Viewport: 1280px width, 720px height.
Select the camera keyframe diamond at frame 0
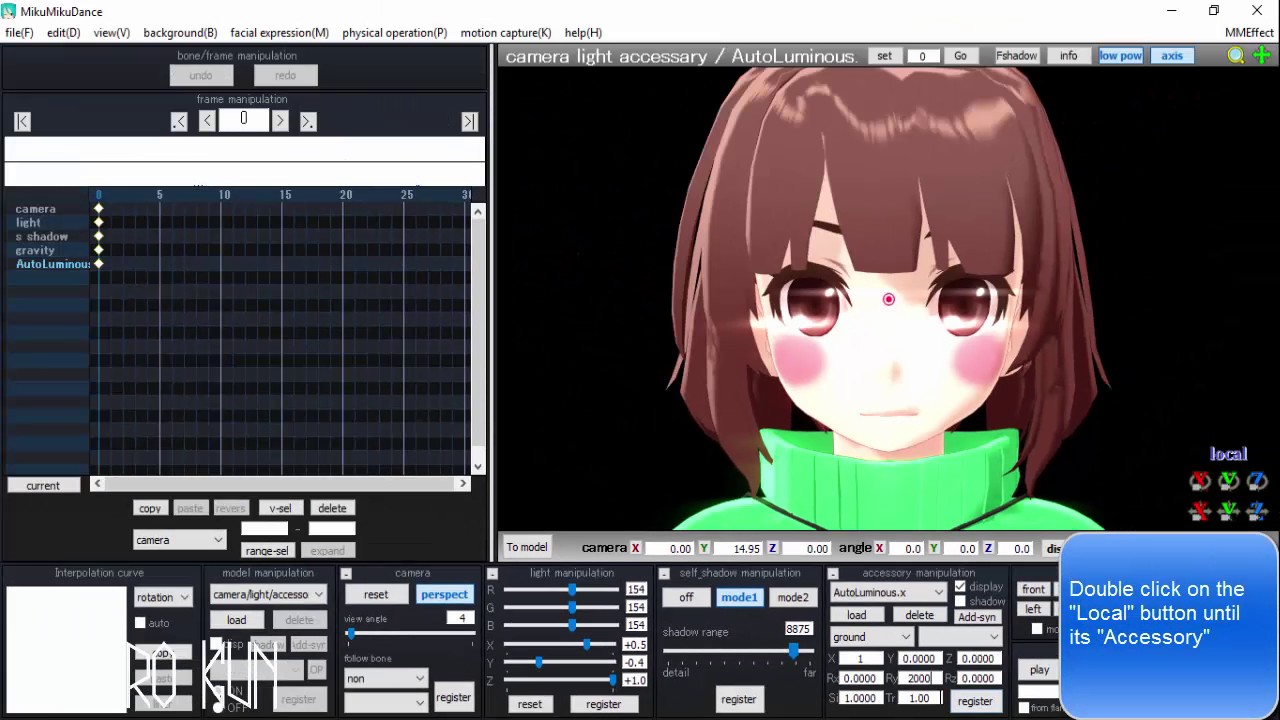98,209
